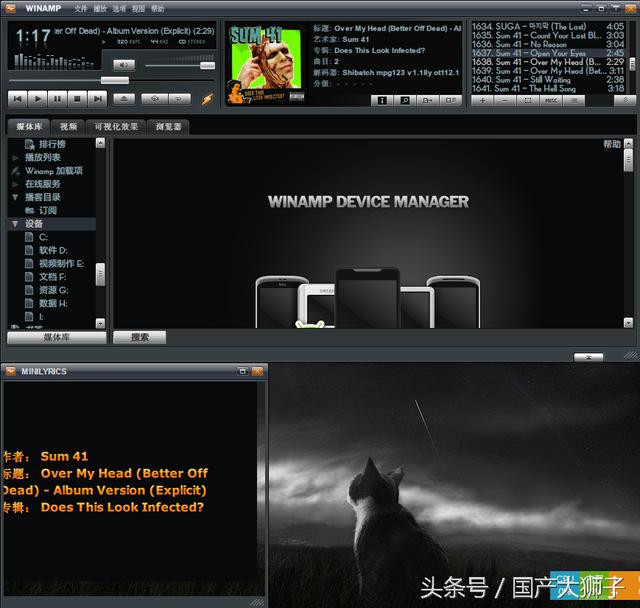
Task: Click the eject/open file button
Action: point(124,99)
